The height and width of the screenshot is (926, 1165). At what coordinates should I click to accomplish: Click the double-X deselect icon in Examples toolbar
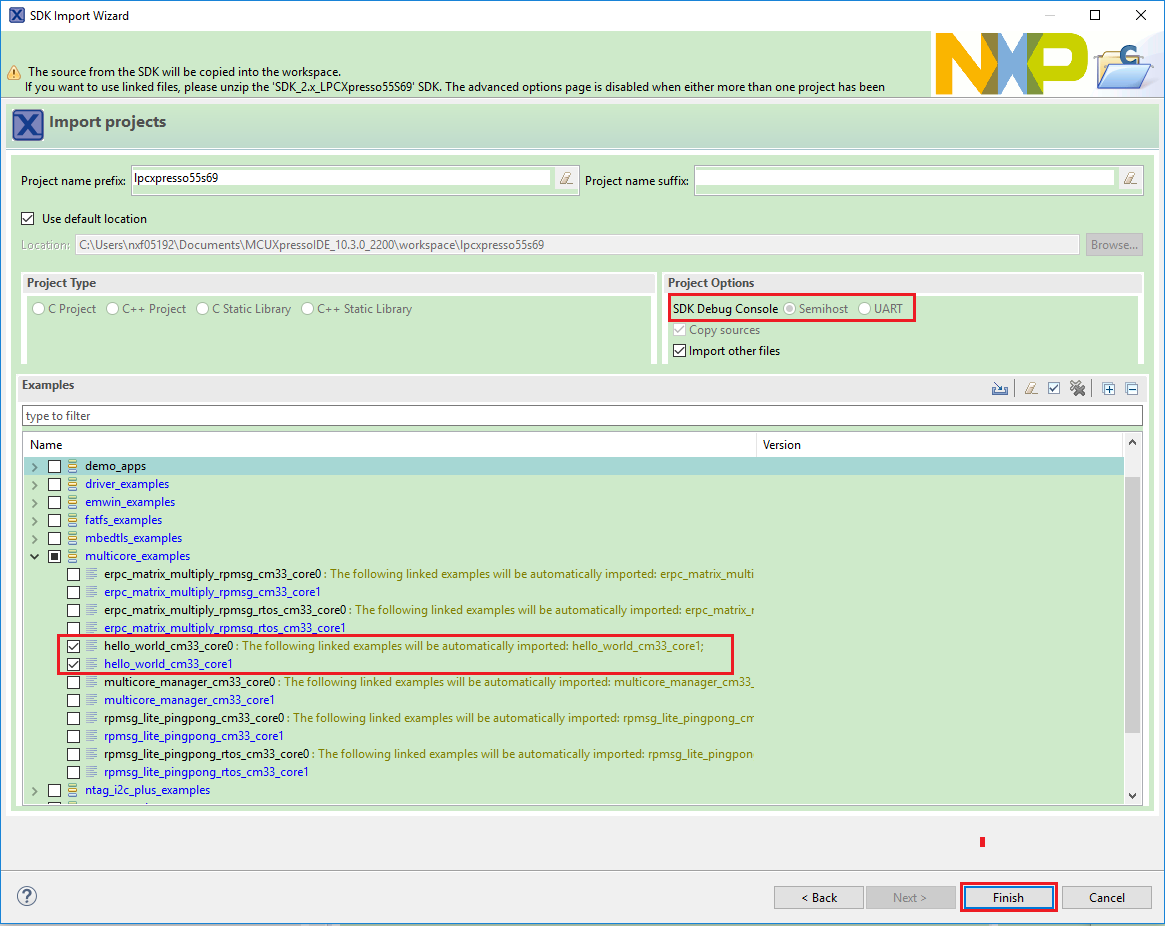tap(1077, 389)
